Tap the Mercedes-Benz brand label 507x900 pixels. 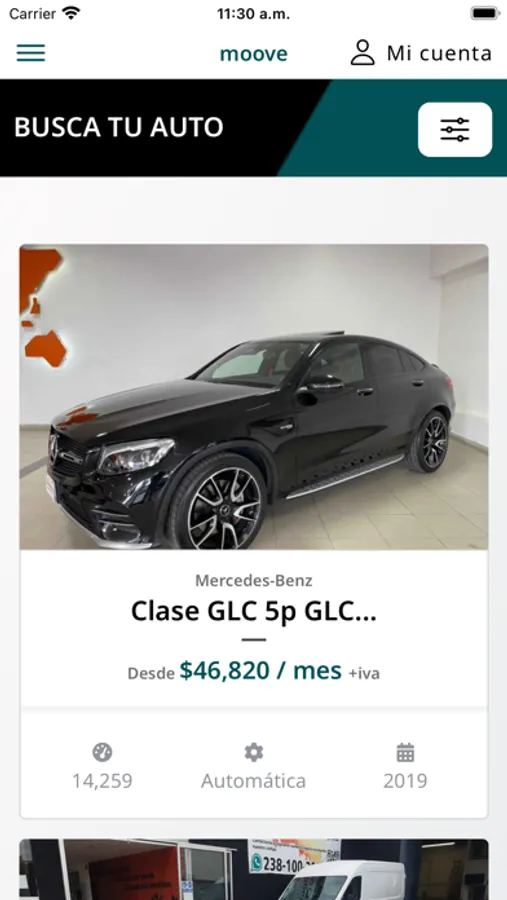point(254,580)
